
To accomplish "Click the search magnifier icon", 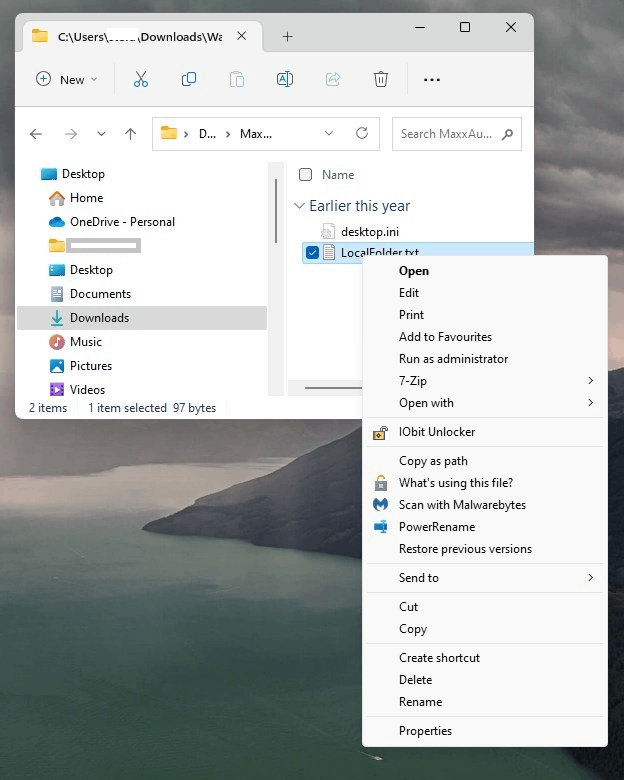I will 507,134.
